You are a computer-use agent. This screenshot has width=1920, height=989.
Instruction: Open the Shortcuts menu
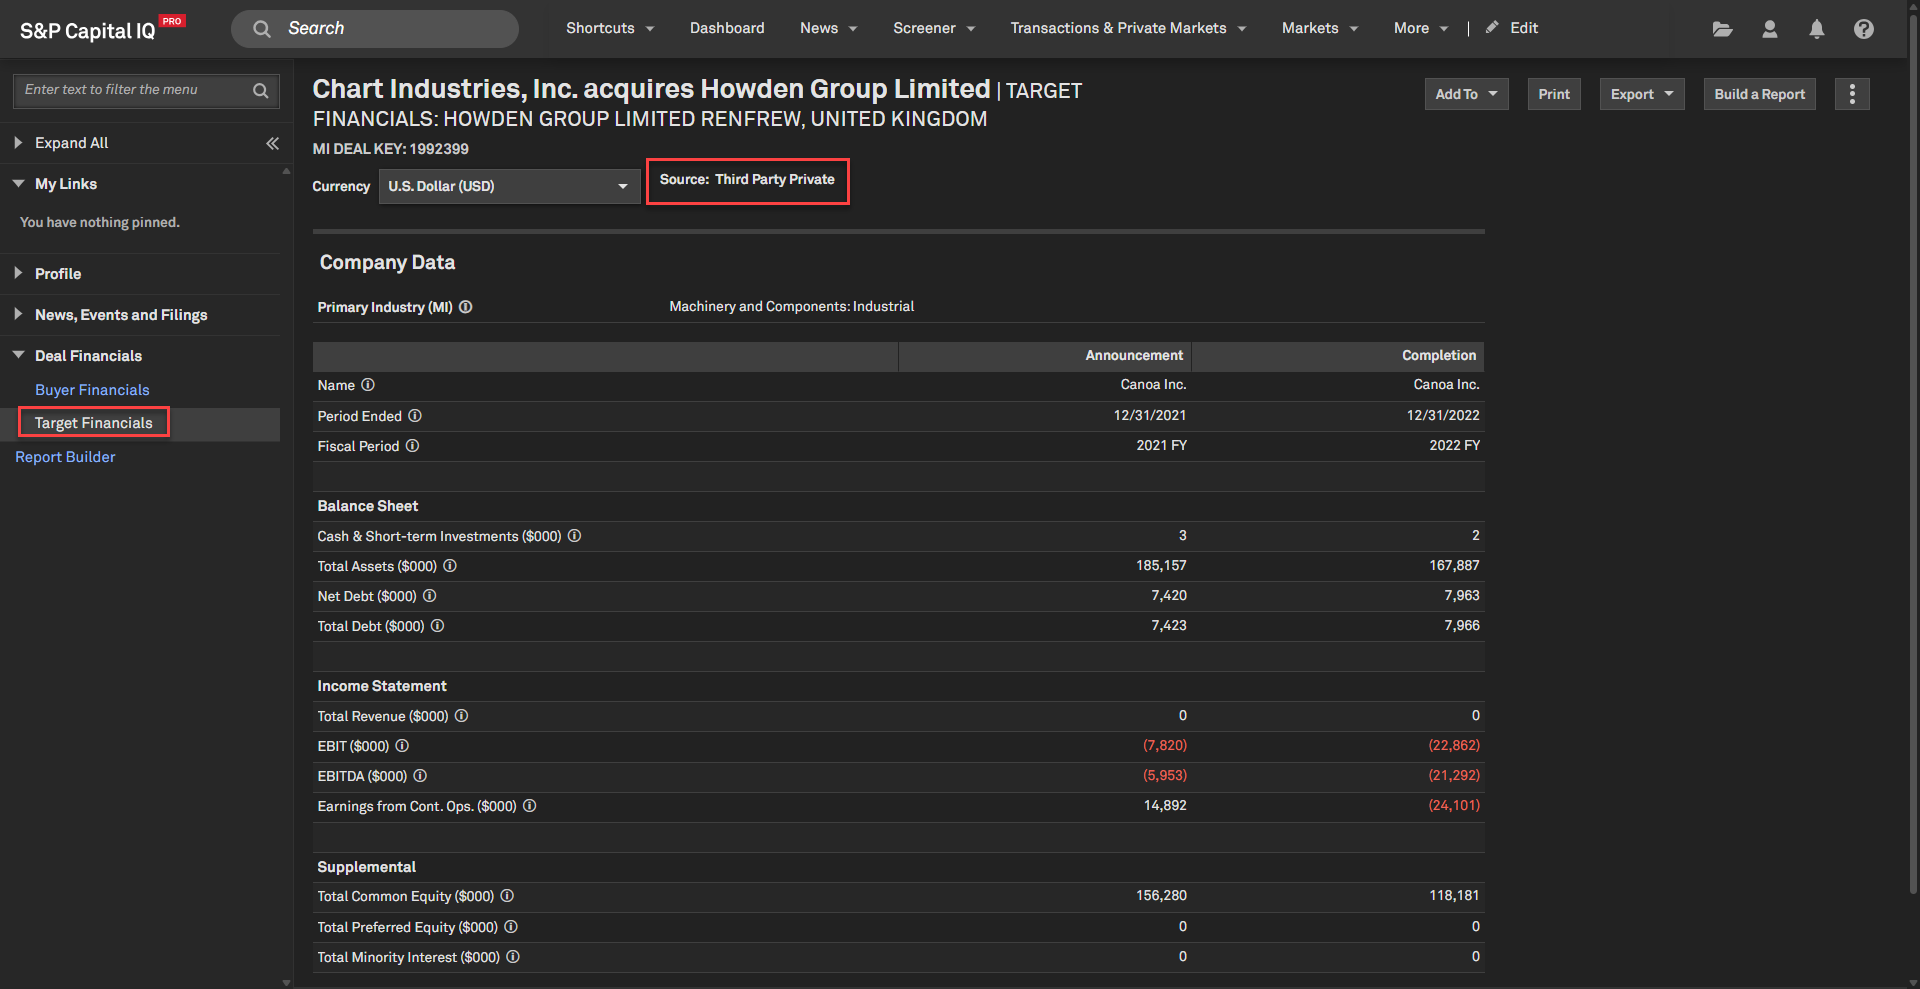click(610, 28)
